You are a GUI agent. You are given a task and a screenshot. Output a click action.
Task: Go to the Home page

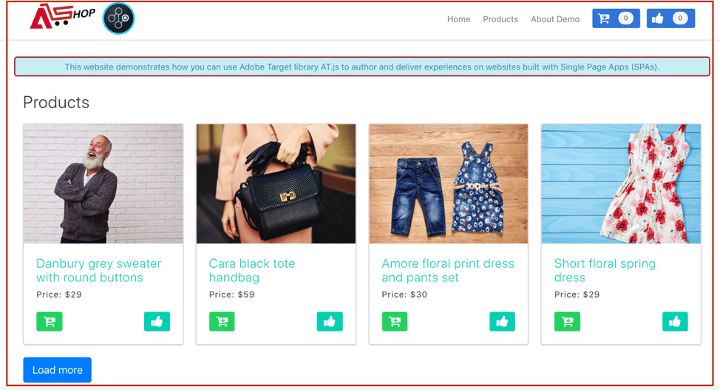(x=459, y=19)
